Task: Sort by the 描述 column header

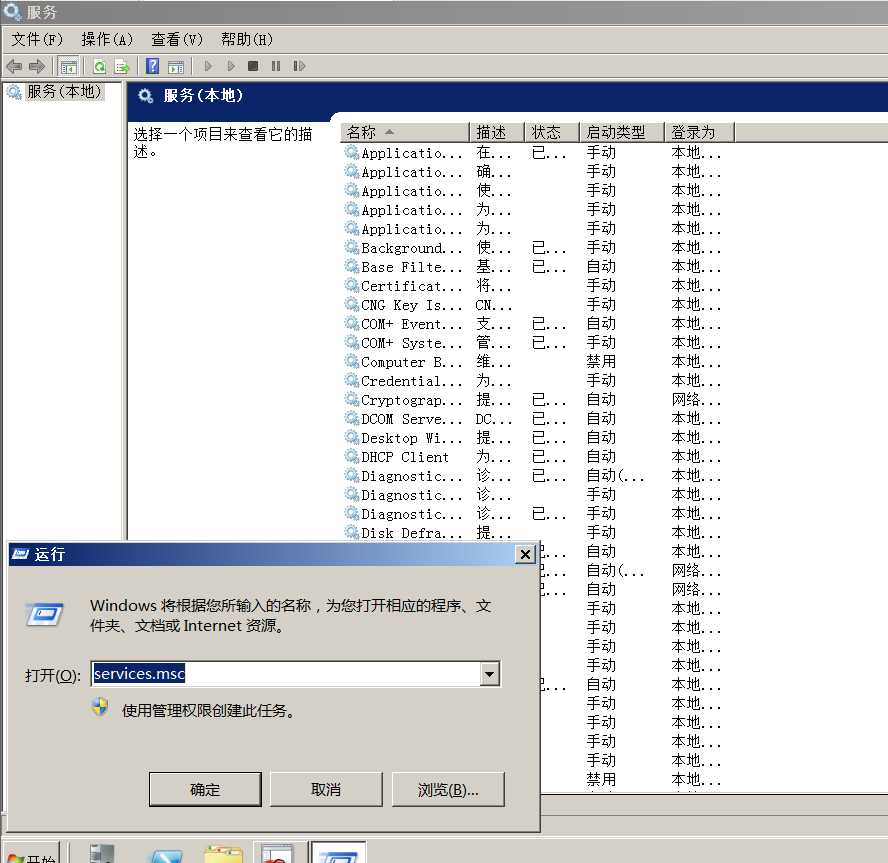Action: click(497, 133)
